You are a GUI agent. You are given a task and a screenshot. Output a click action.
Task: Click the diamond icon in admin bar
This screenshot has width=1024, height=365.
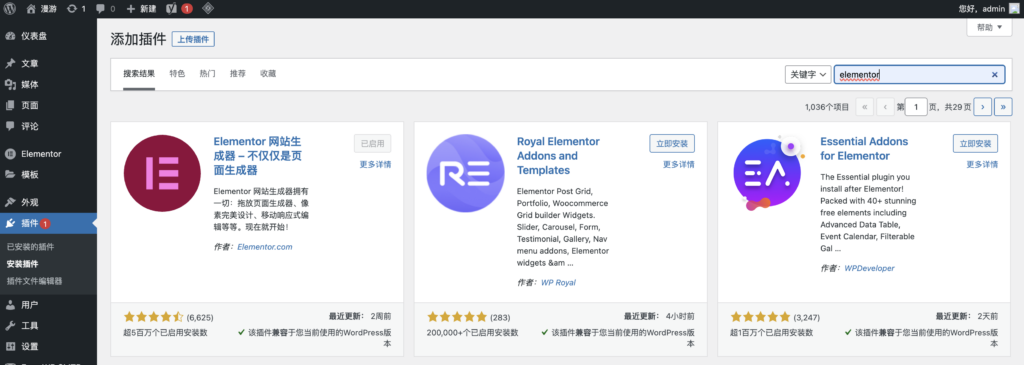tap(208, 9)
